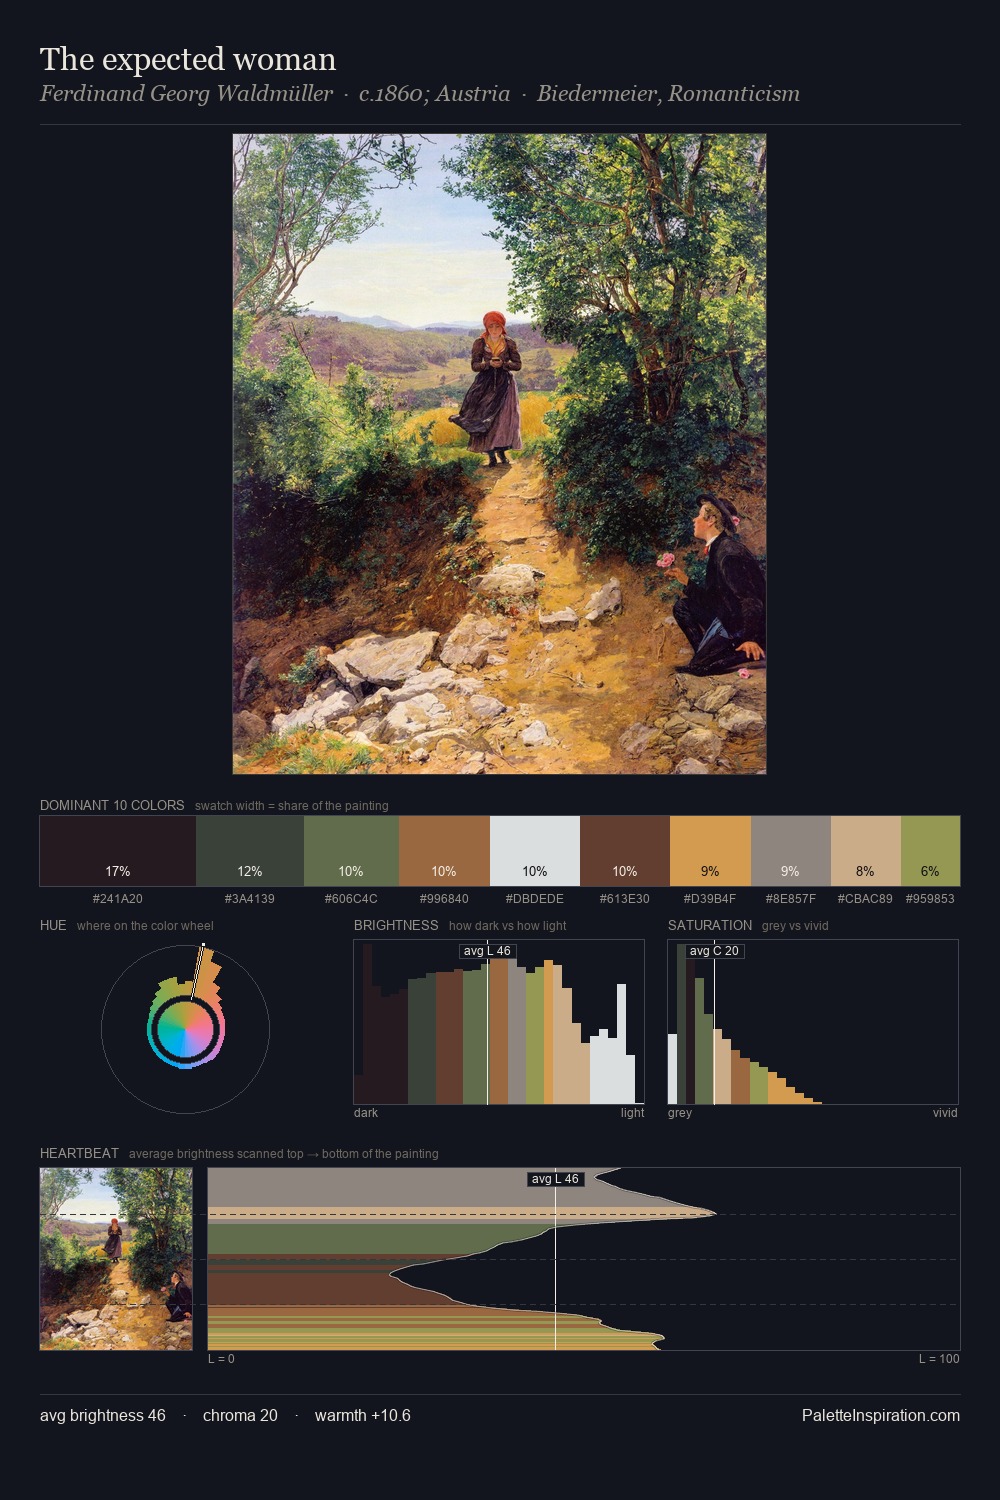Open PaletteInspiration.com link
The width and height of the screenshot is (1000, 1500).
click(881, 1415)
